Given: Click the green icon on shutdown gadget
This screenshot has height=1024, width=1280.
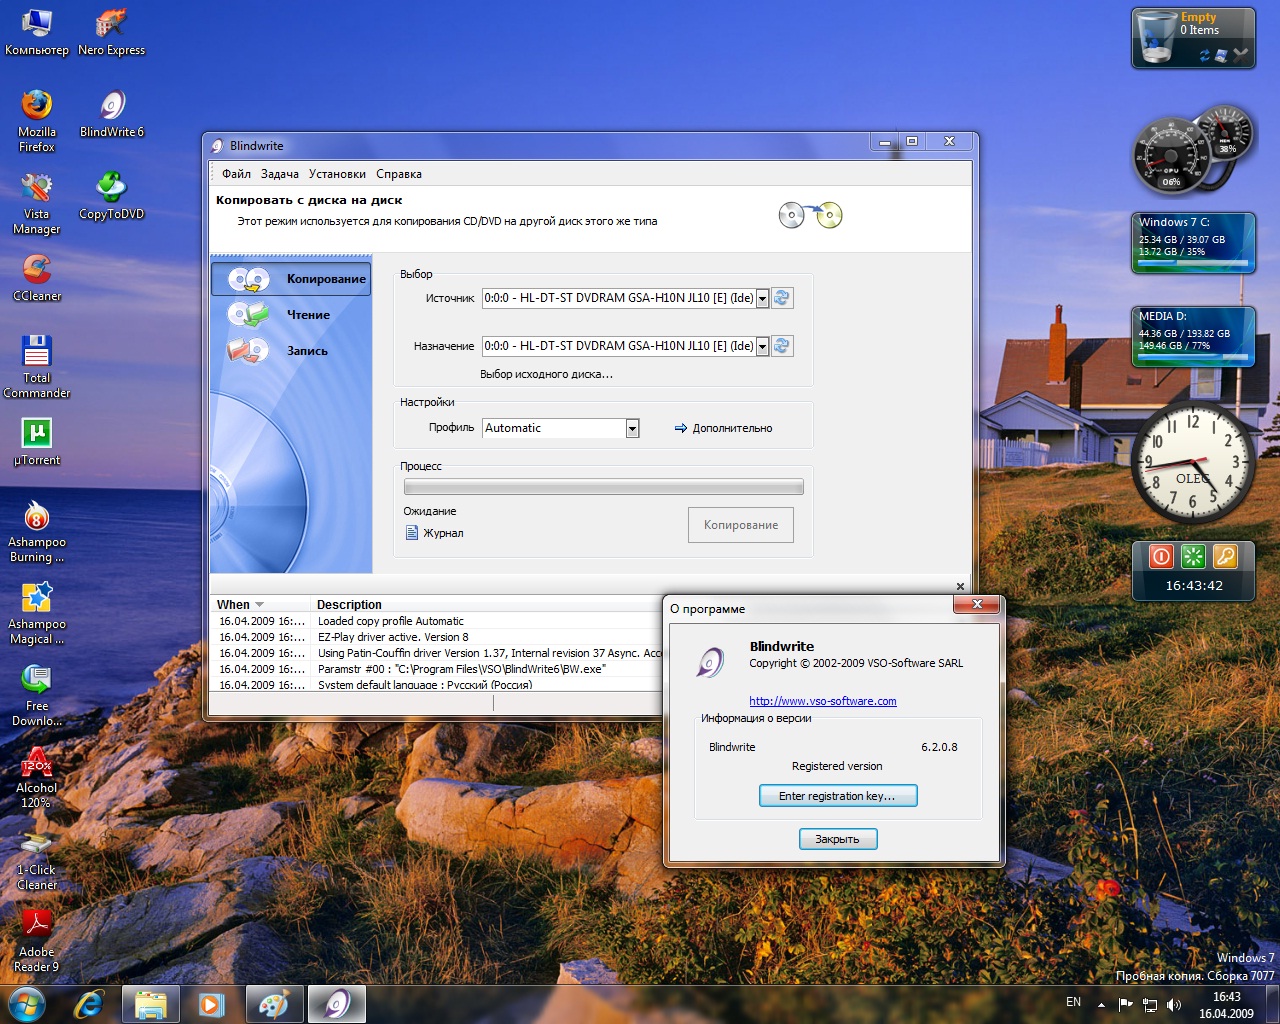Looking at the screenshot, I should pos(1193,556).
